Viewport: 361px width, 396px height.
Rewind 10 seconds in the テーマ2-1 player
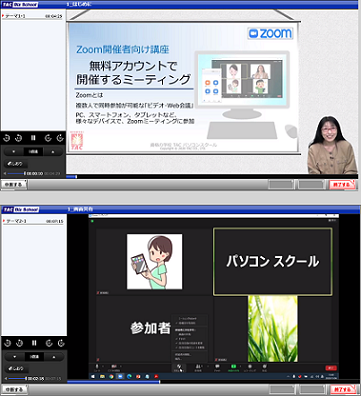[x=19, y=343]
